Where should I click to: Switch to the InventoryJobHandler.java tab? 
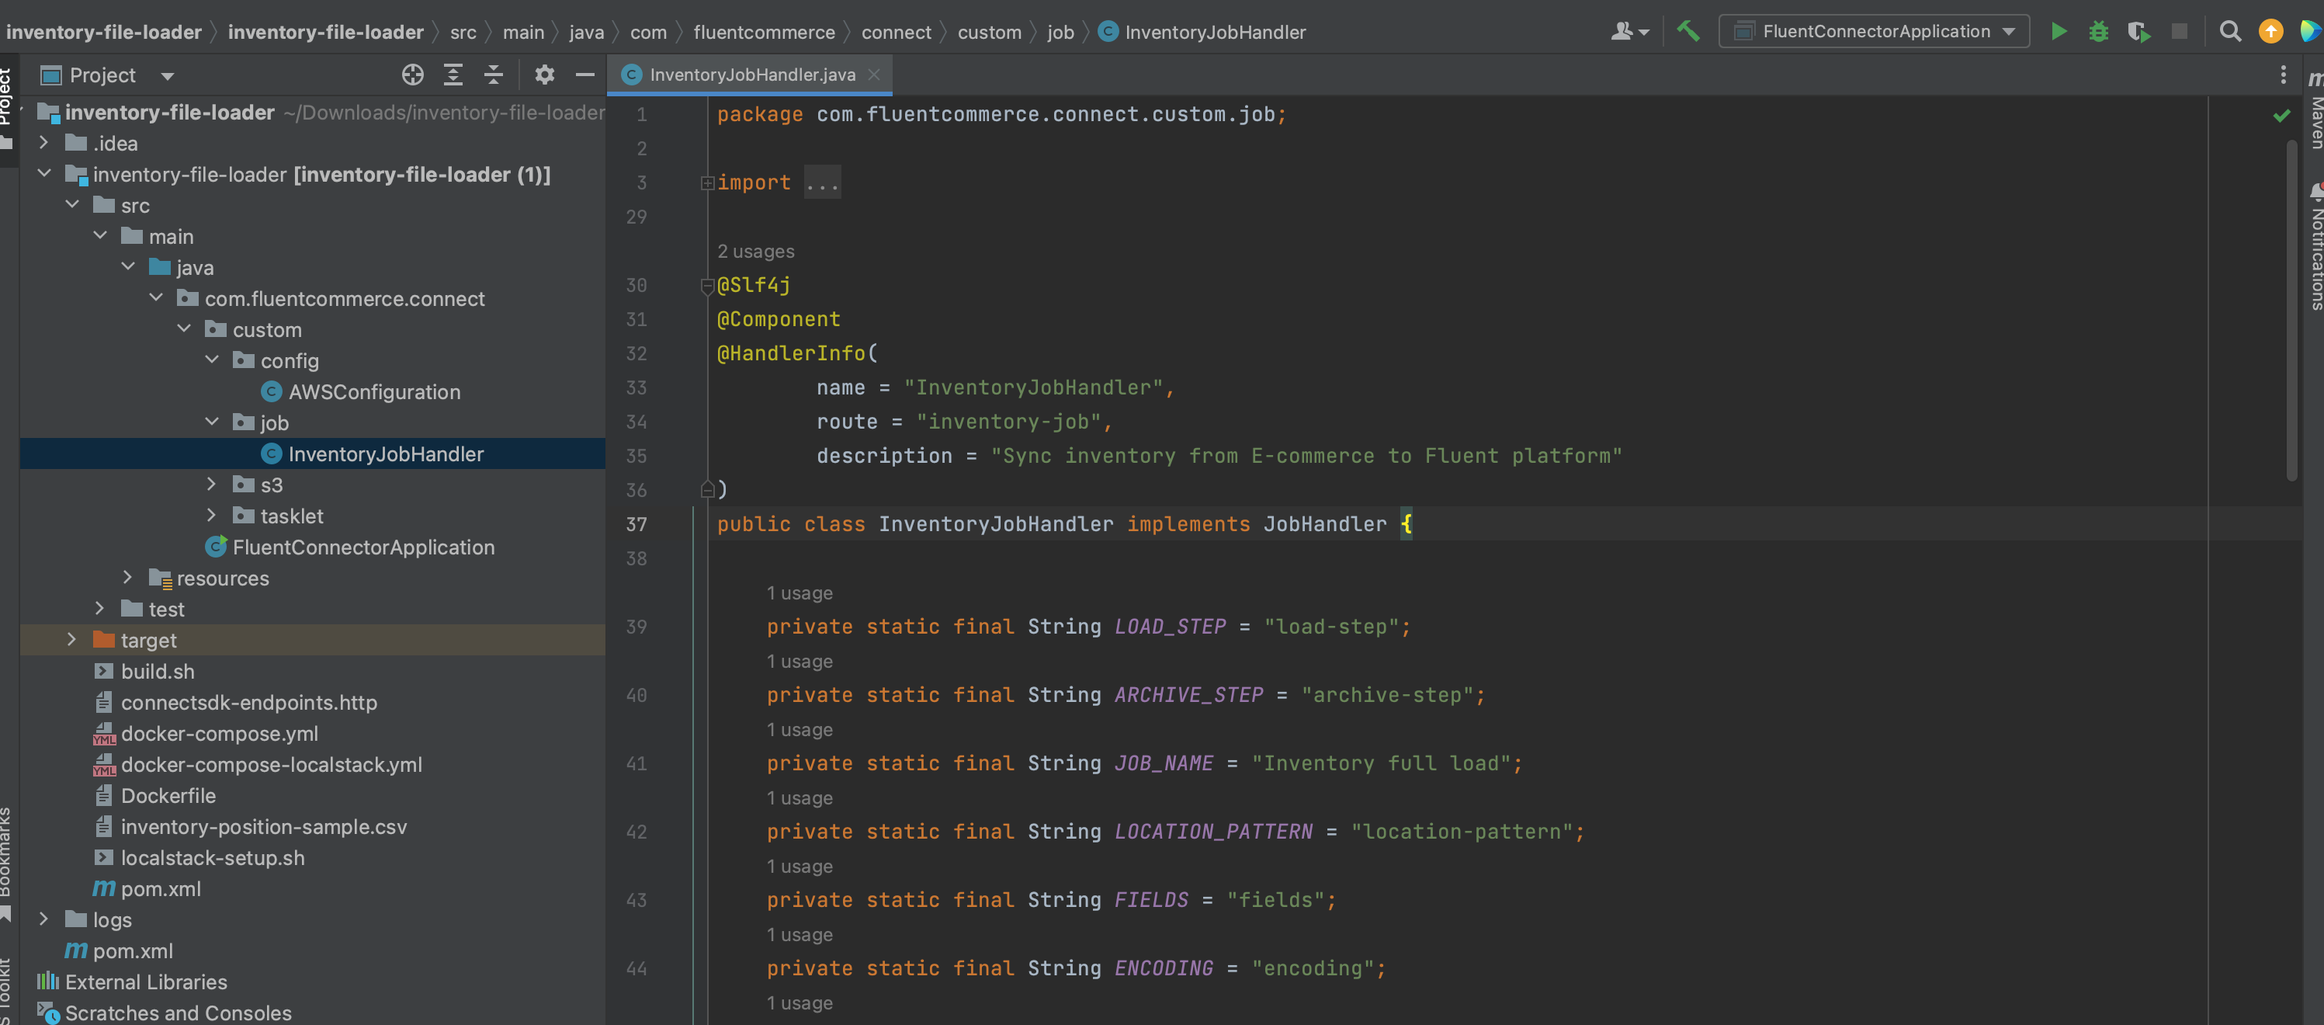[x=751, y=75]
